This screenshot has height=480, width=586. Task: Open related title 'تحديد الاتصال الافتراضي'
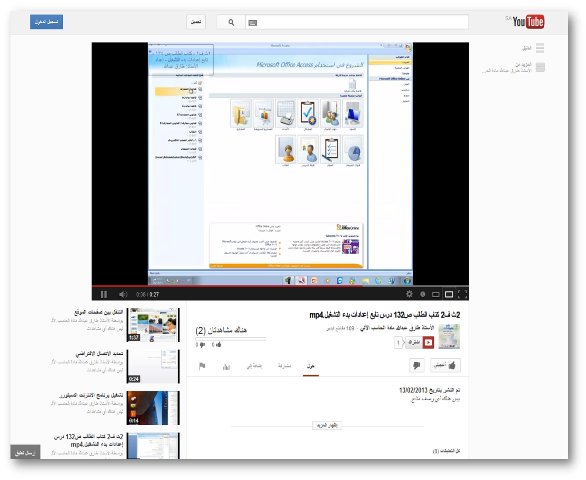click(99, 353)
